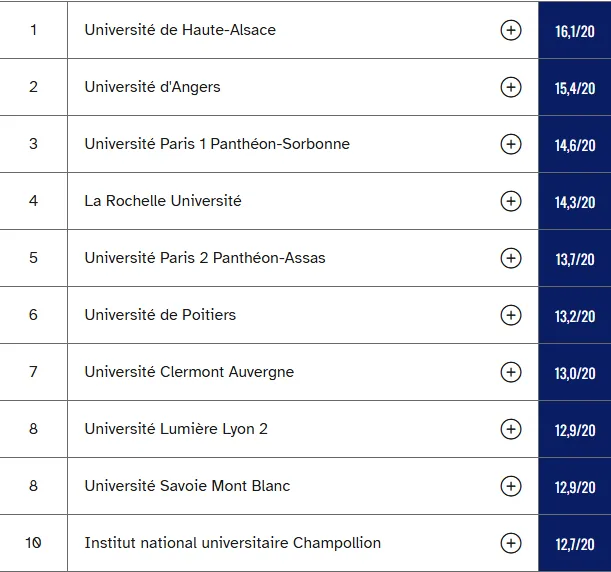
Task: Click plus icon next to La Rochelle Université
Action: 510,201
